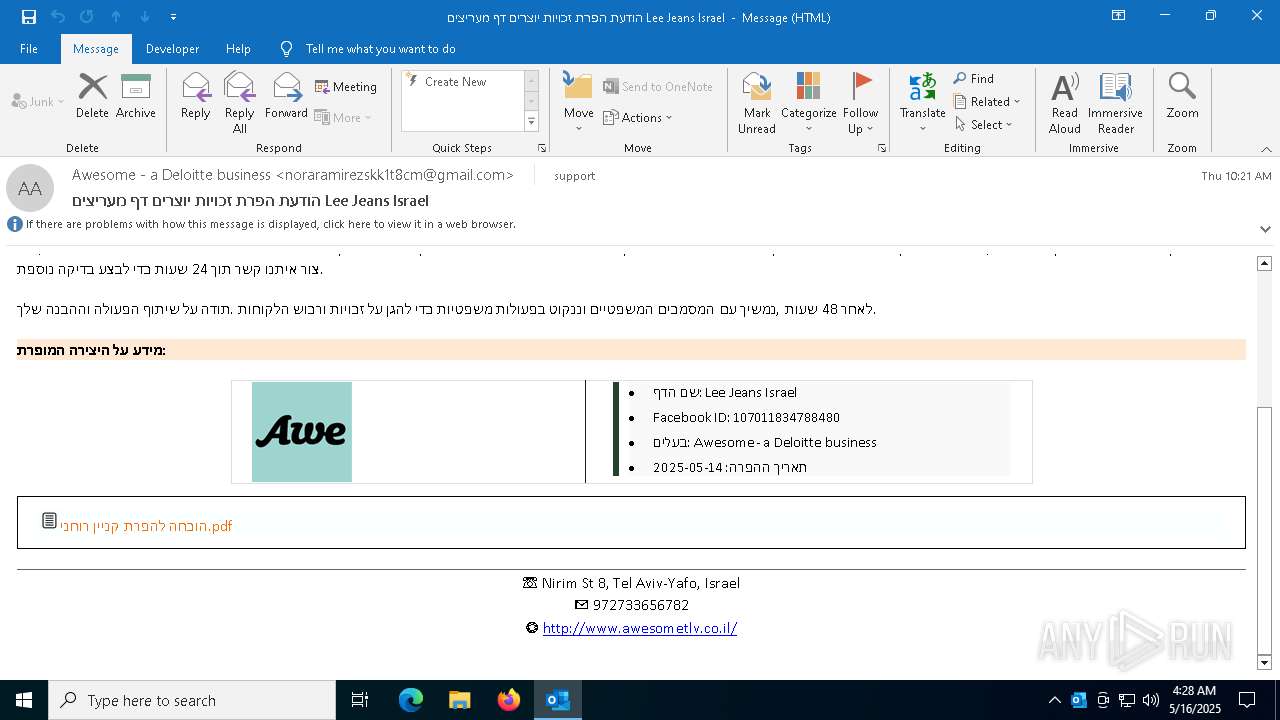1280x720 pixels.
Task: Open the notifications center
Action: [1247, 700]
